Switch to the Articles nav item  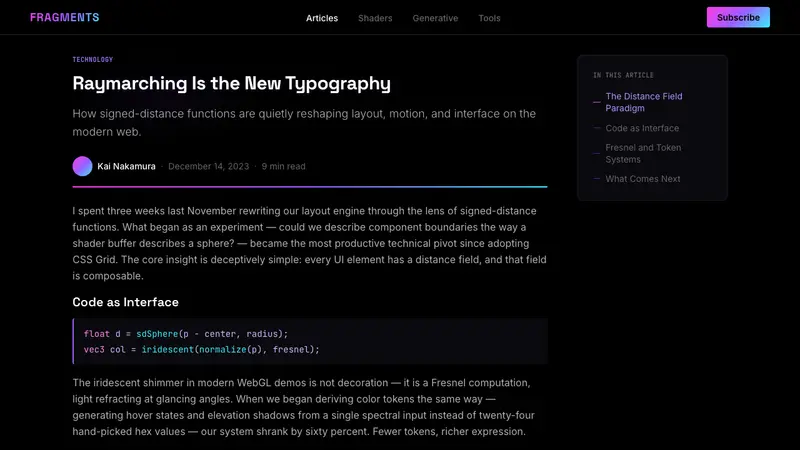coord(322,18)
